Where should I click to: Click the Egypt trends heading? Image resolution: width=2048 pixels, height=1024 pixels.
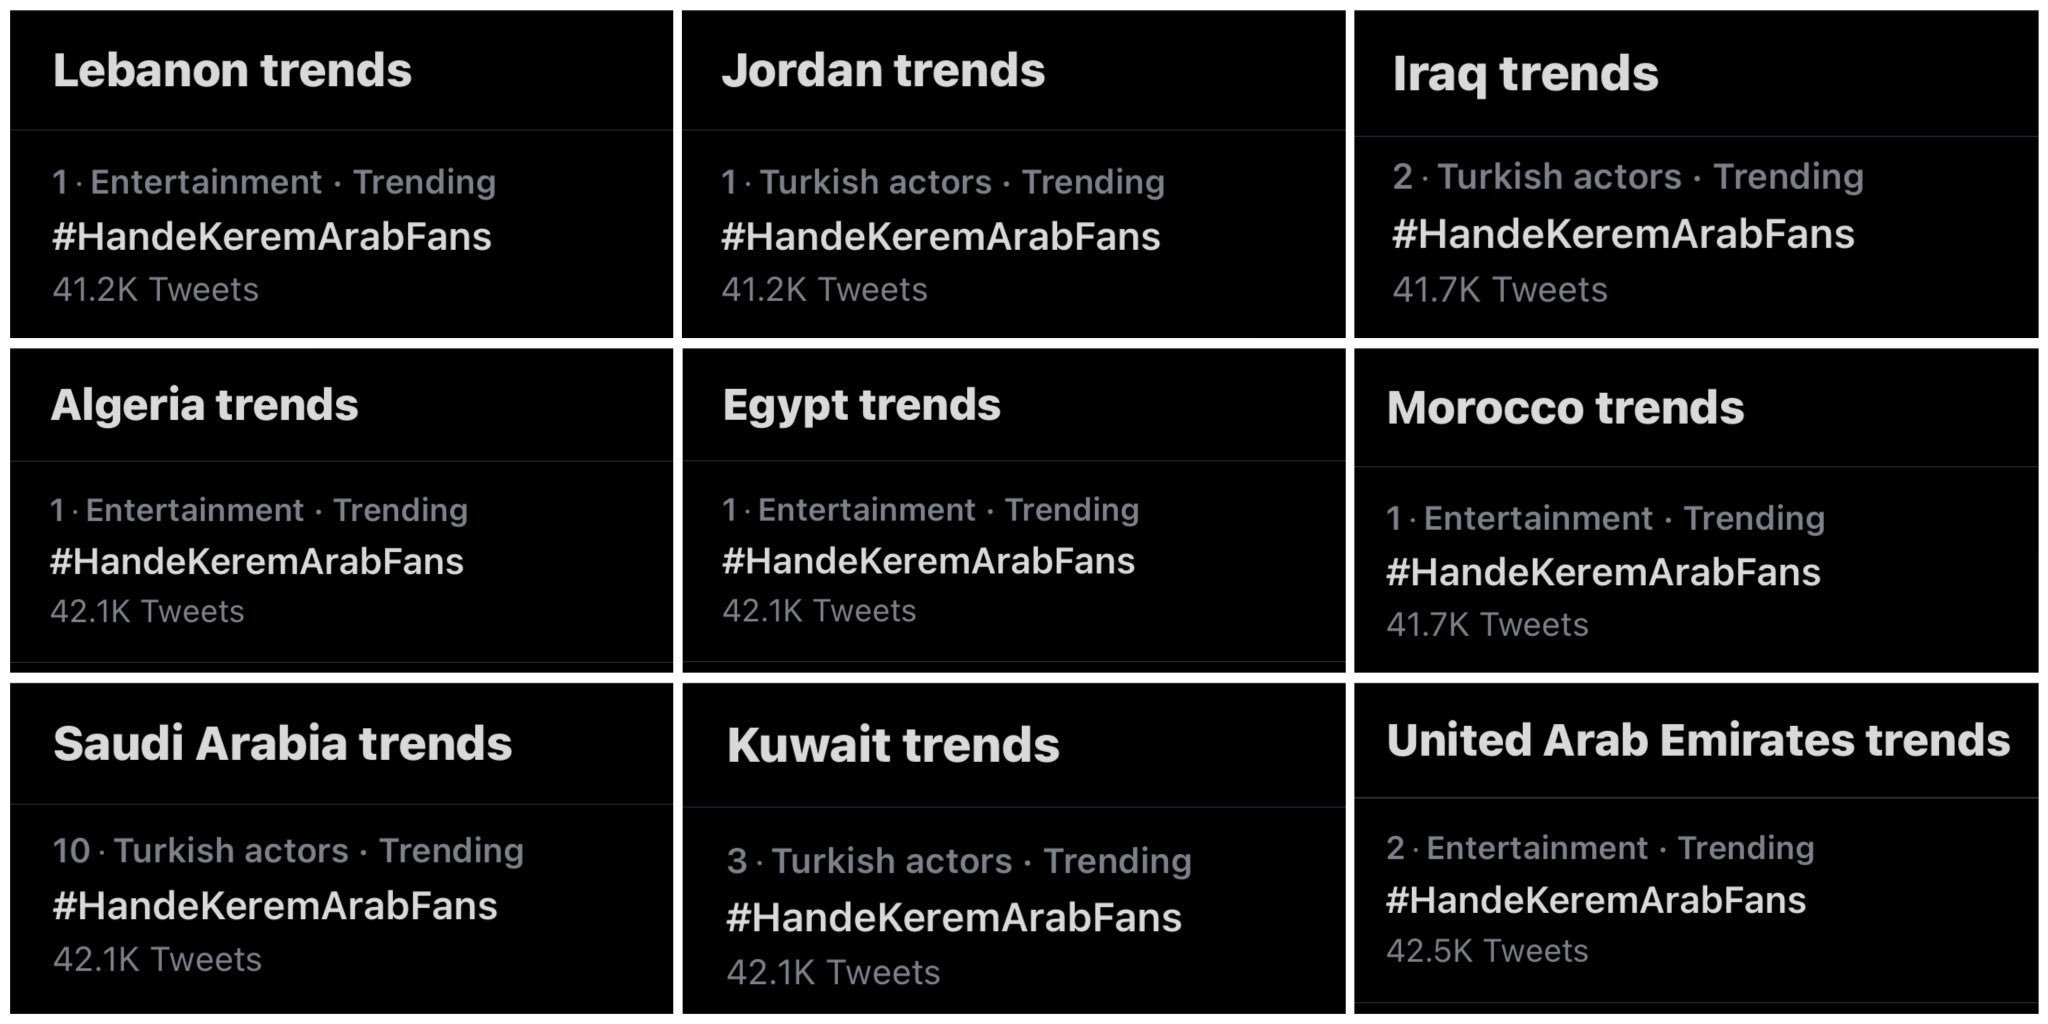click(861, 405)
